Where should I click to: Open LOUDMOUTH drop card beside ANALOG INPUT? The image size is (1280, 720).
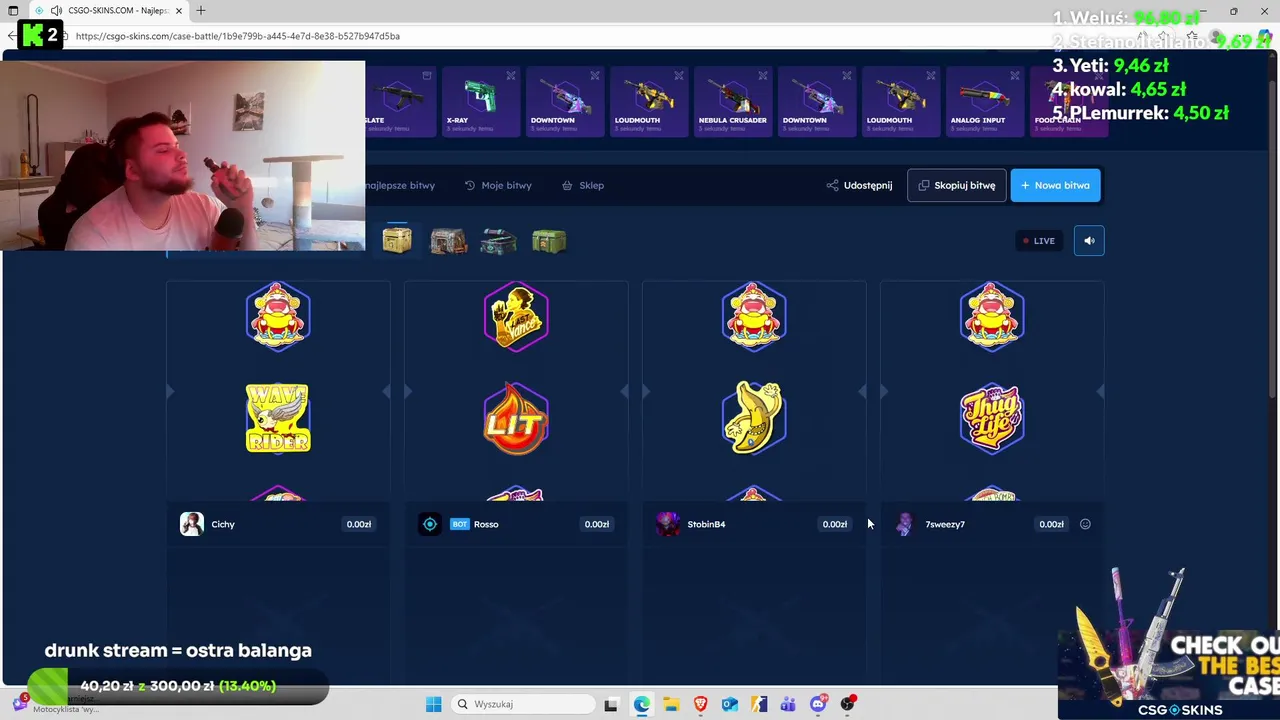click(x=900, y=102)
